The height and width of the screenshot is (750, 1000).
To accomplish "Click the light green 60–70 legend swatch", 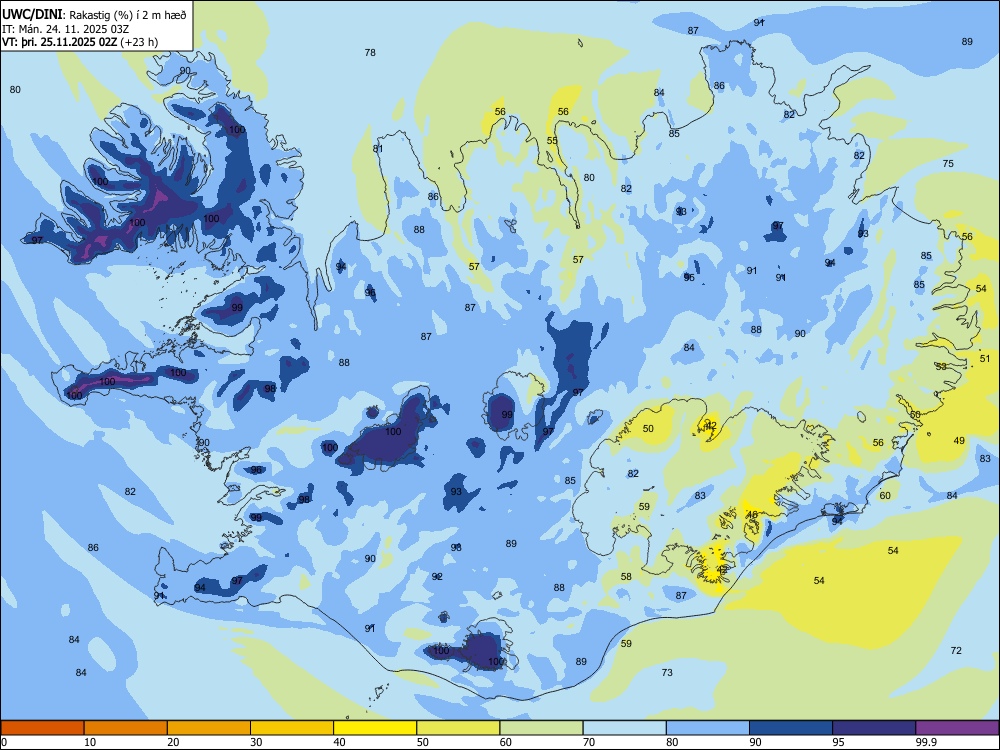I will (x=541, y=728).
